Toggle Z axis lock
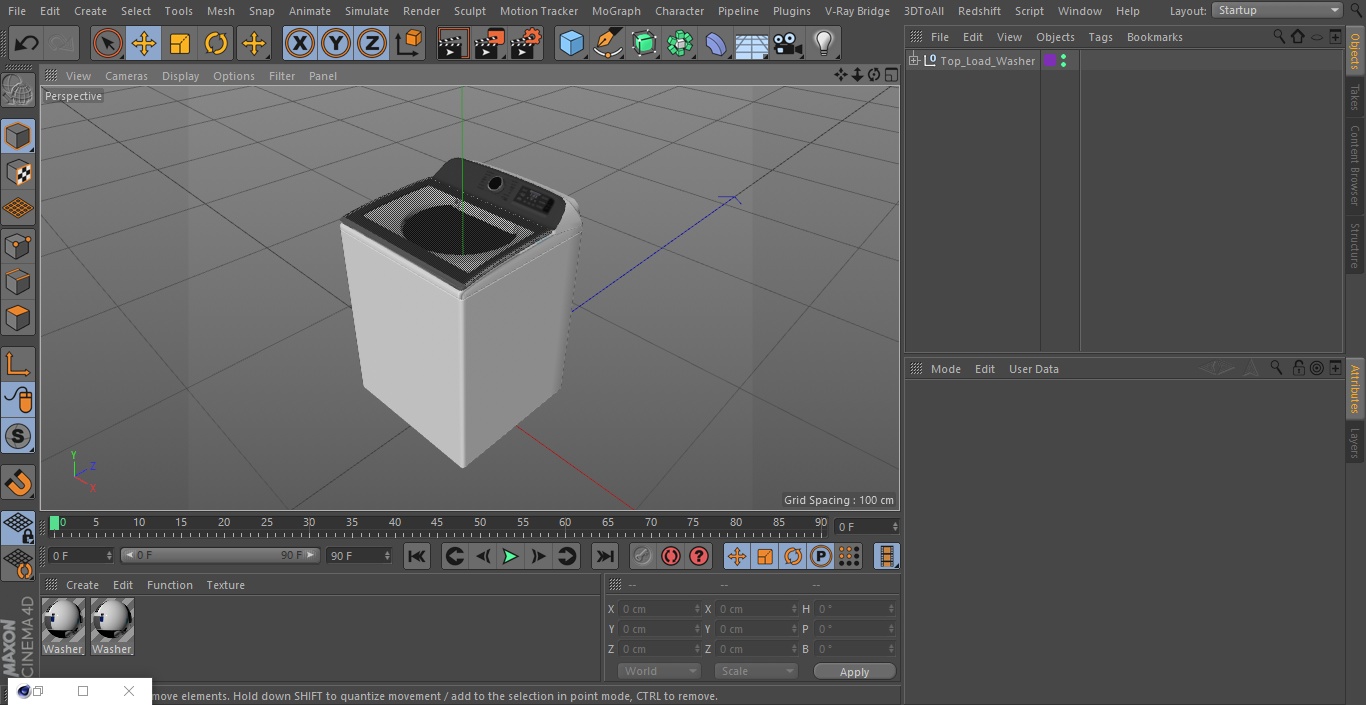The width and height of the screenshot is (1366, 705). click(372, 43)
